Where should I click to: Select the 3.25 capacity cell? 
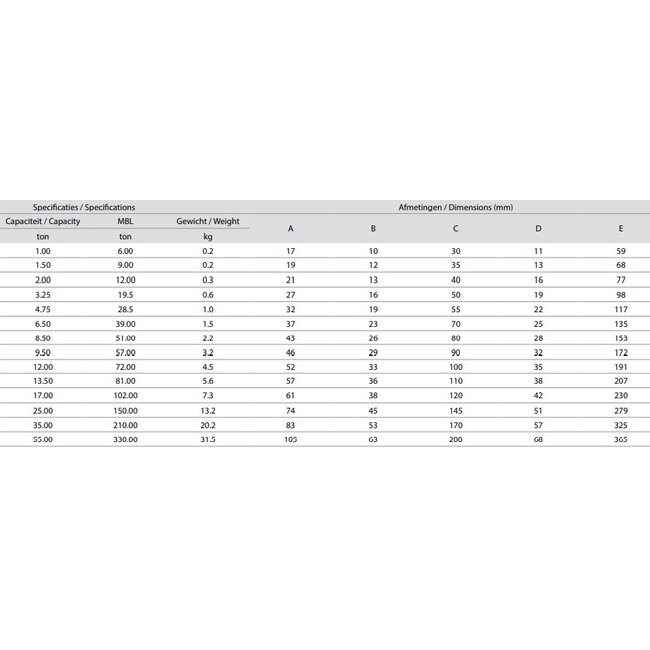[x=42, y=295]
